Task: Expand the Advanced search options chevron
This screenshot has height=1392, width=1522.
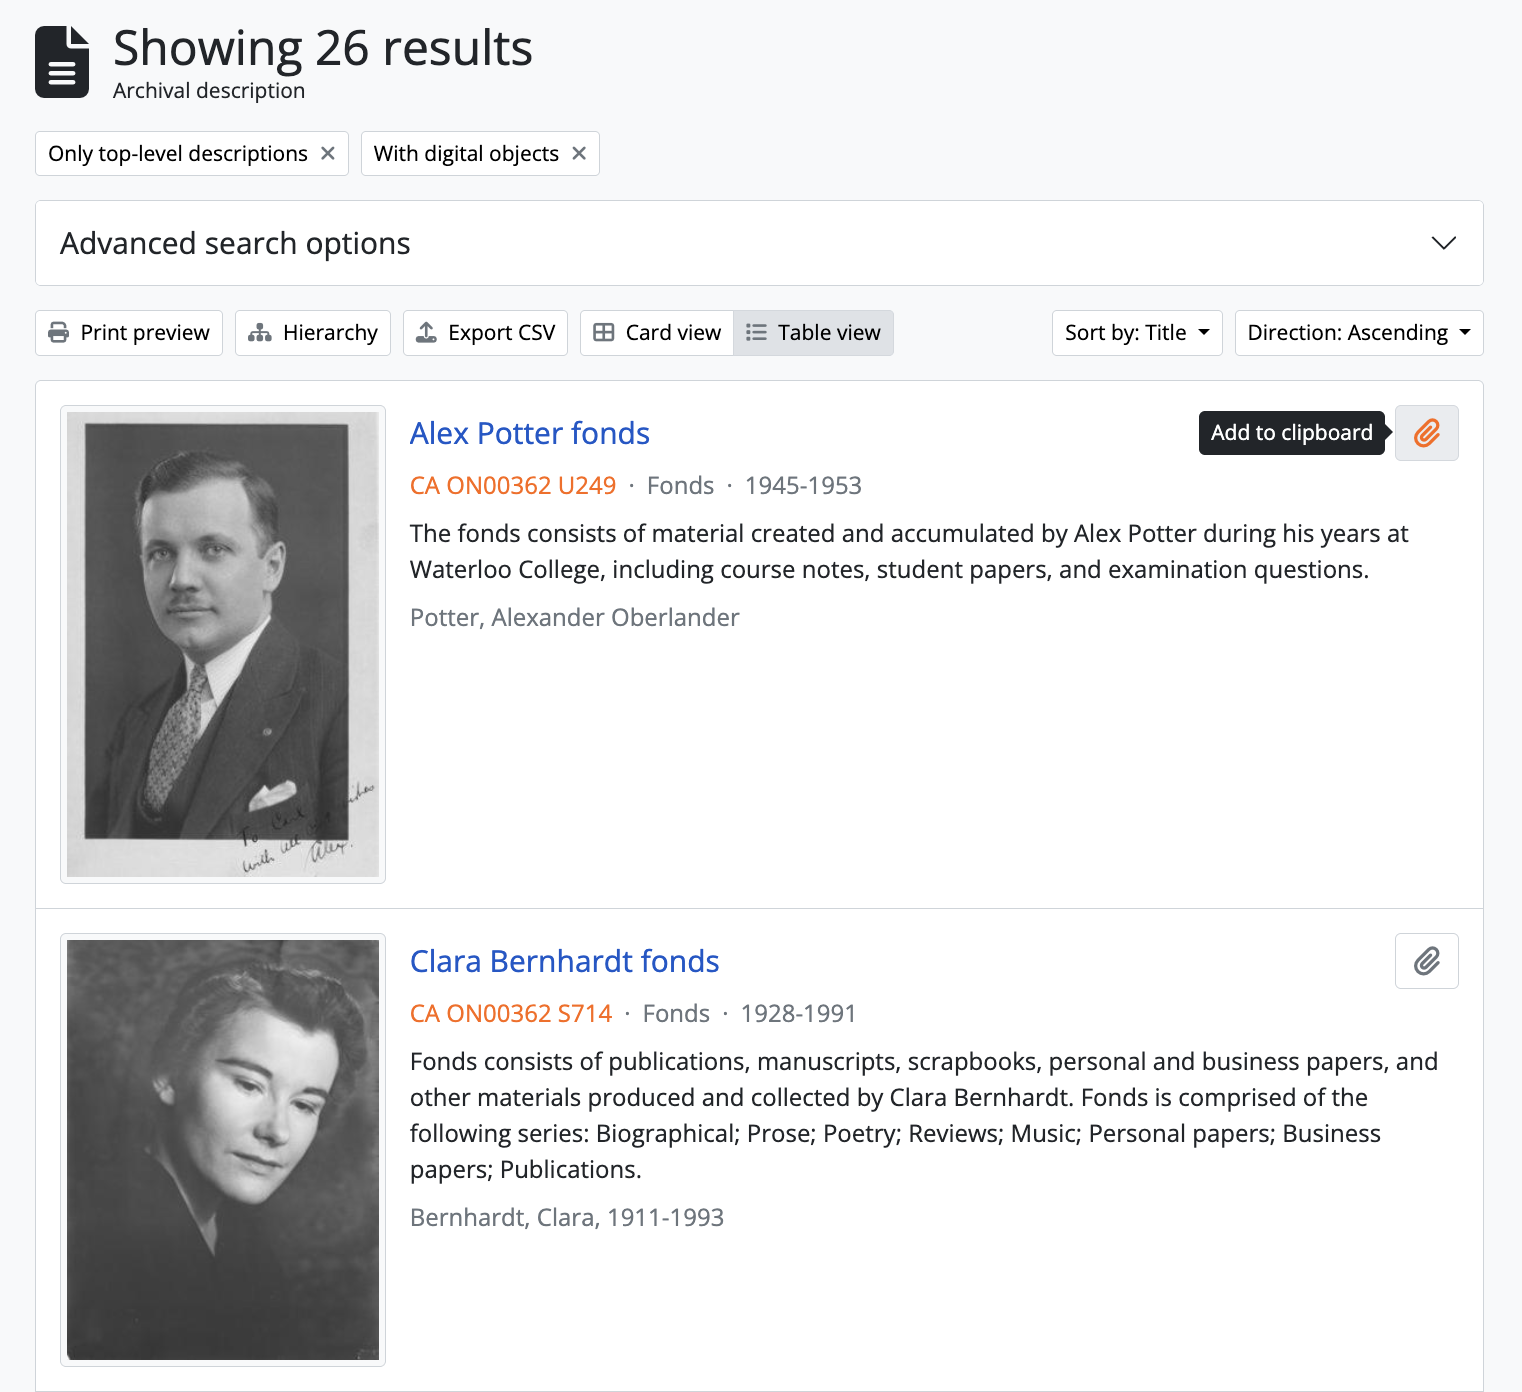Action: [1443, 243]
